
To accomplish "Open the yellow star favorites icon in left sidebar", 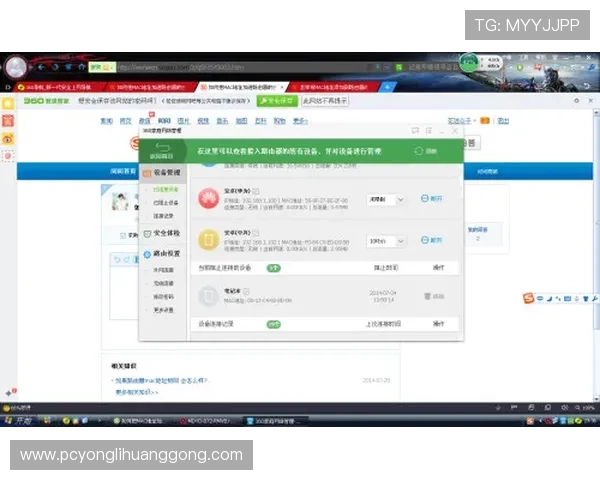I will click(8, 103).
